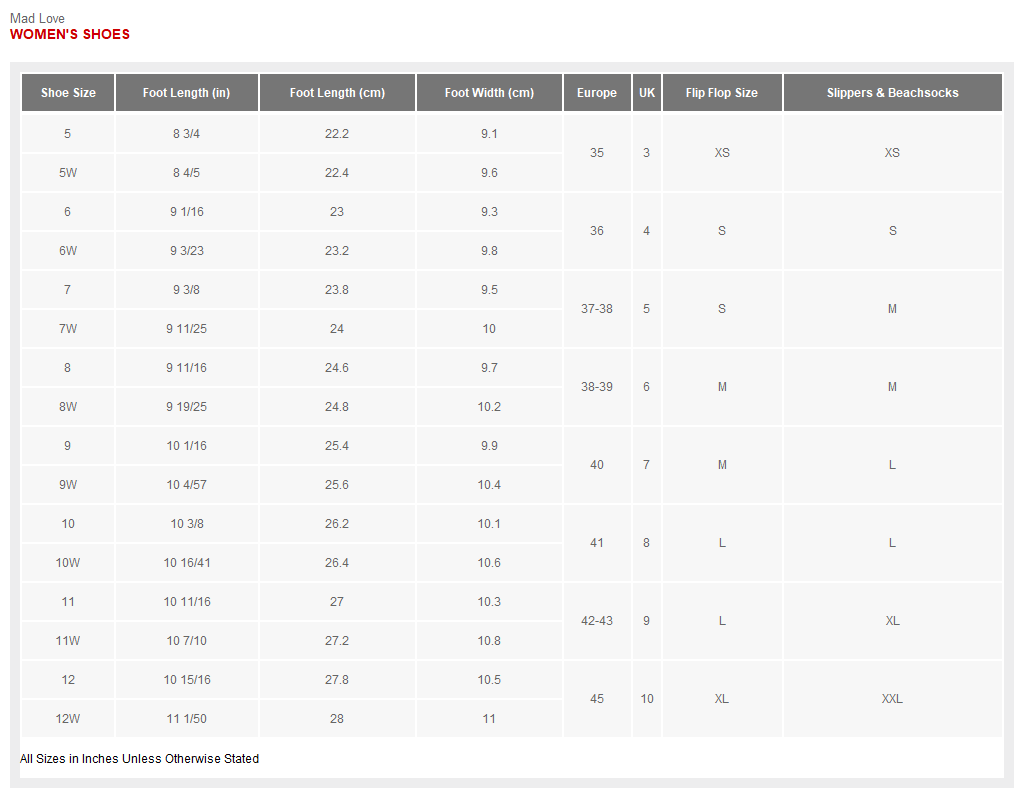Click the Mad Love brand text
Viewport: 1024px width, 803px height.
coord(37,18)
